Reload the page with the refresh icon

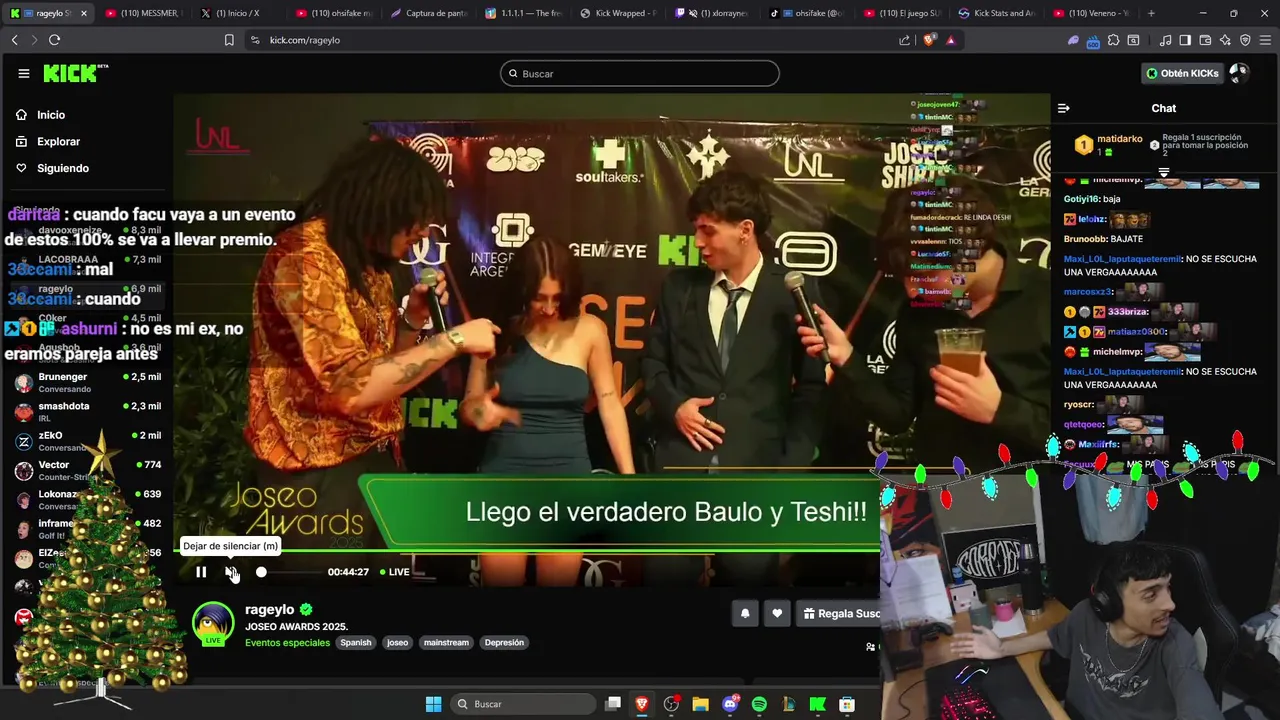(x=54, y=40)
